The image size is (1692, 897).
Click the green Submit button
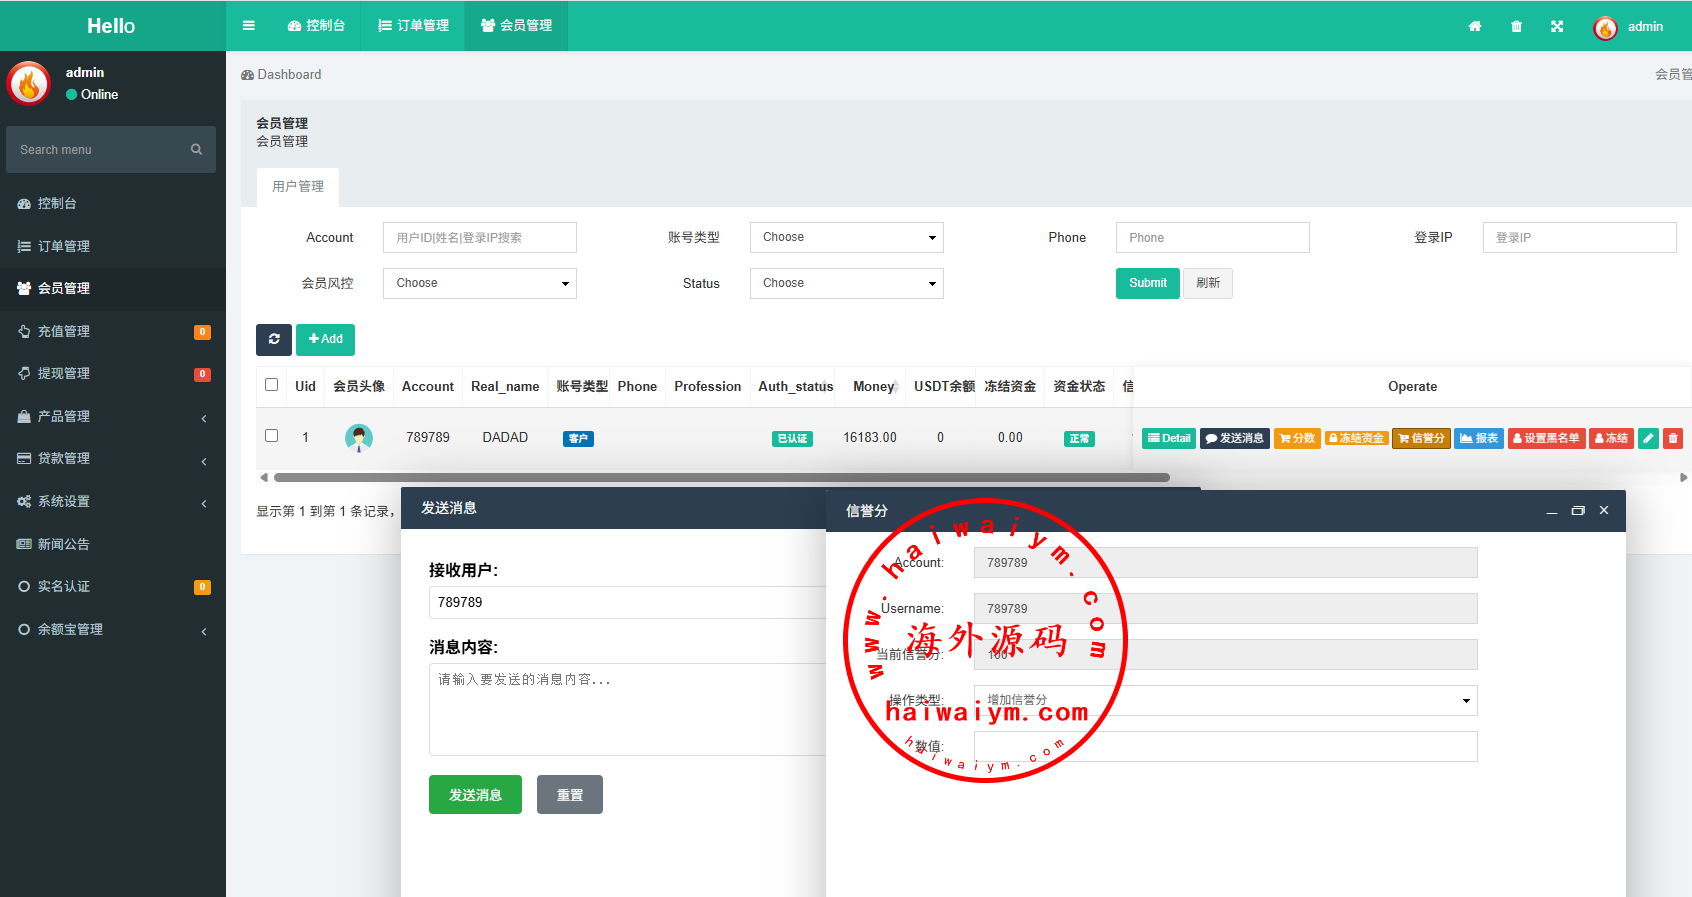(1147, 283)
